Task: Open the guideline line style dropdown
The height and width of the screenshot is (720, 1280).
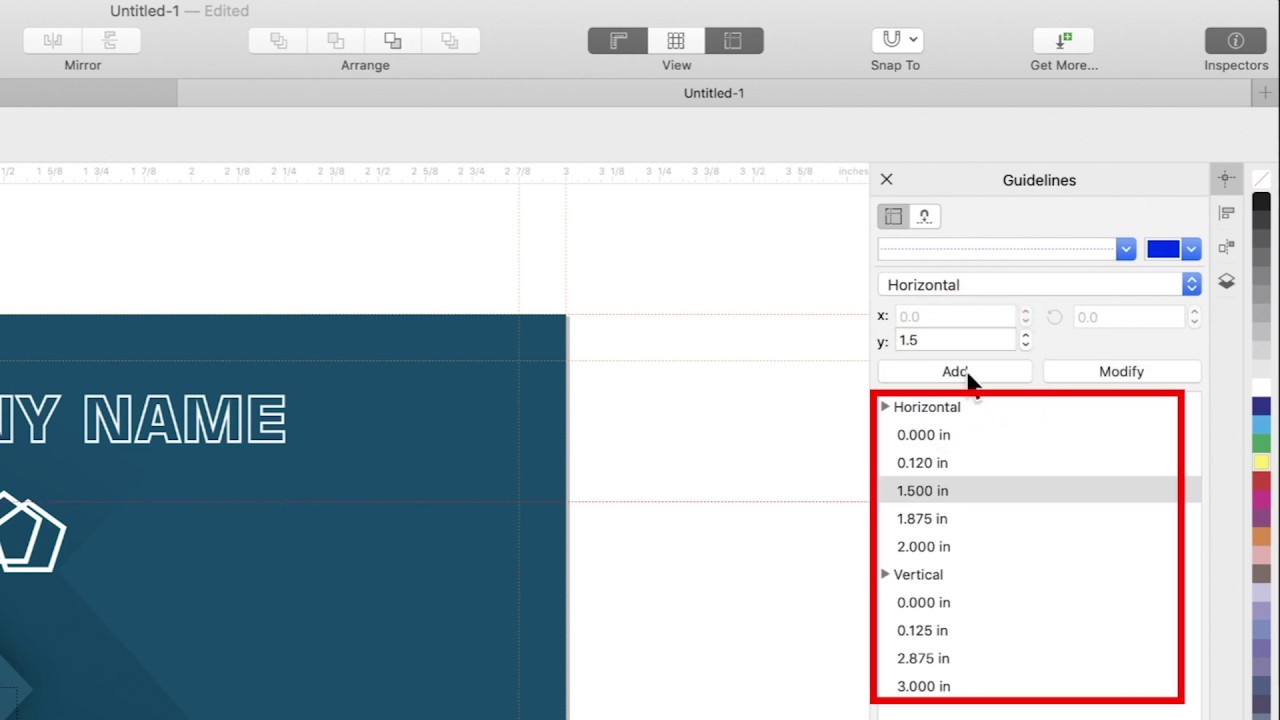Action: [1007, 249]
